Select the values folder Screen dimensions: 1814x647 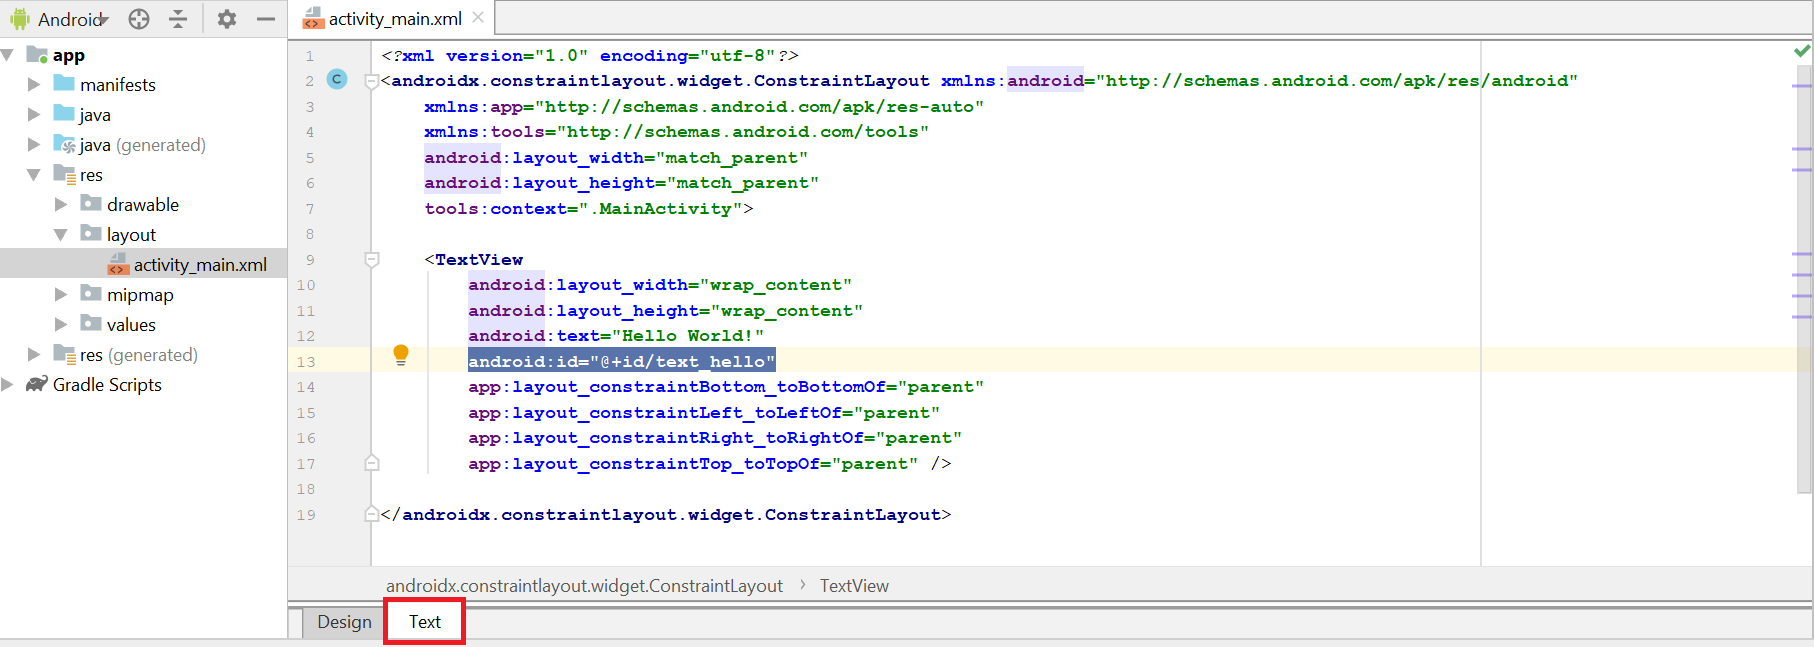pos(131,325)
